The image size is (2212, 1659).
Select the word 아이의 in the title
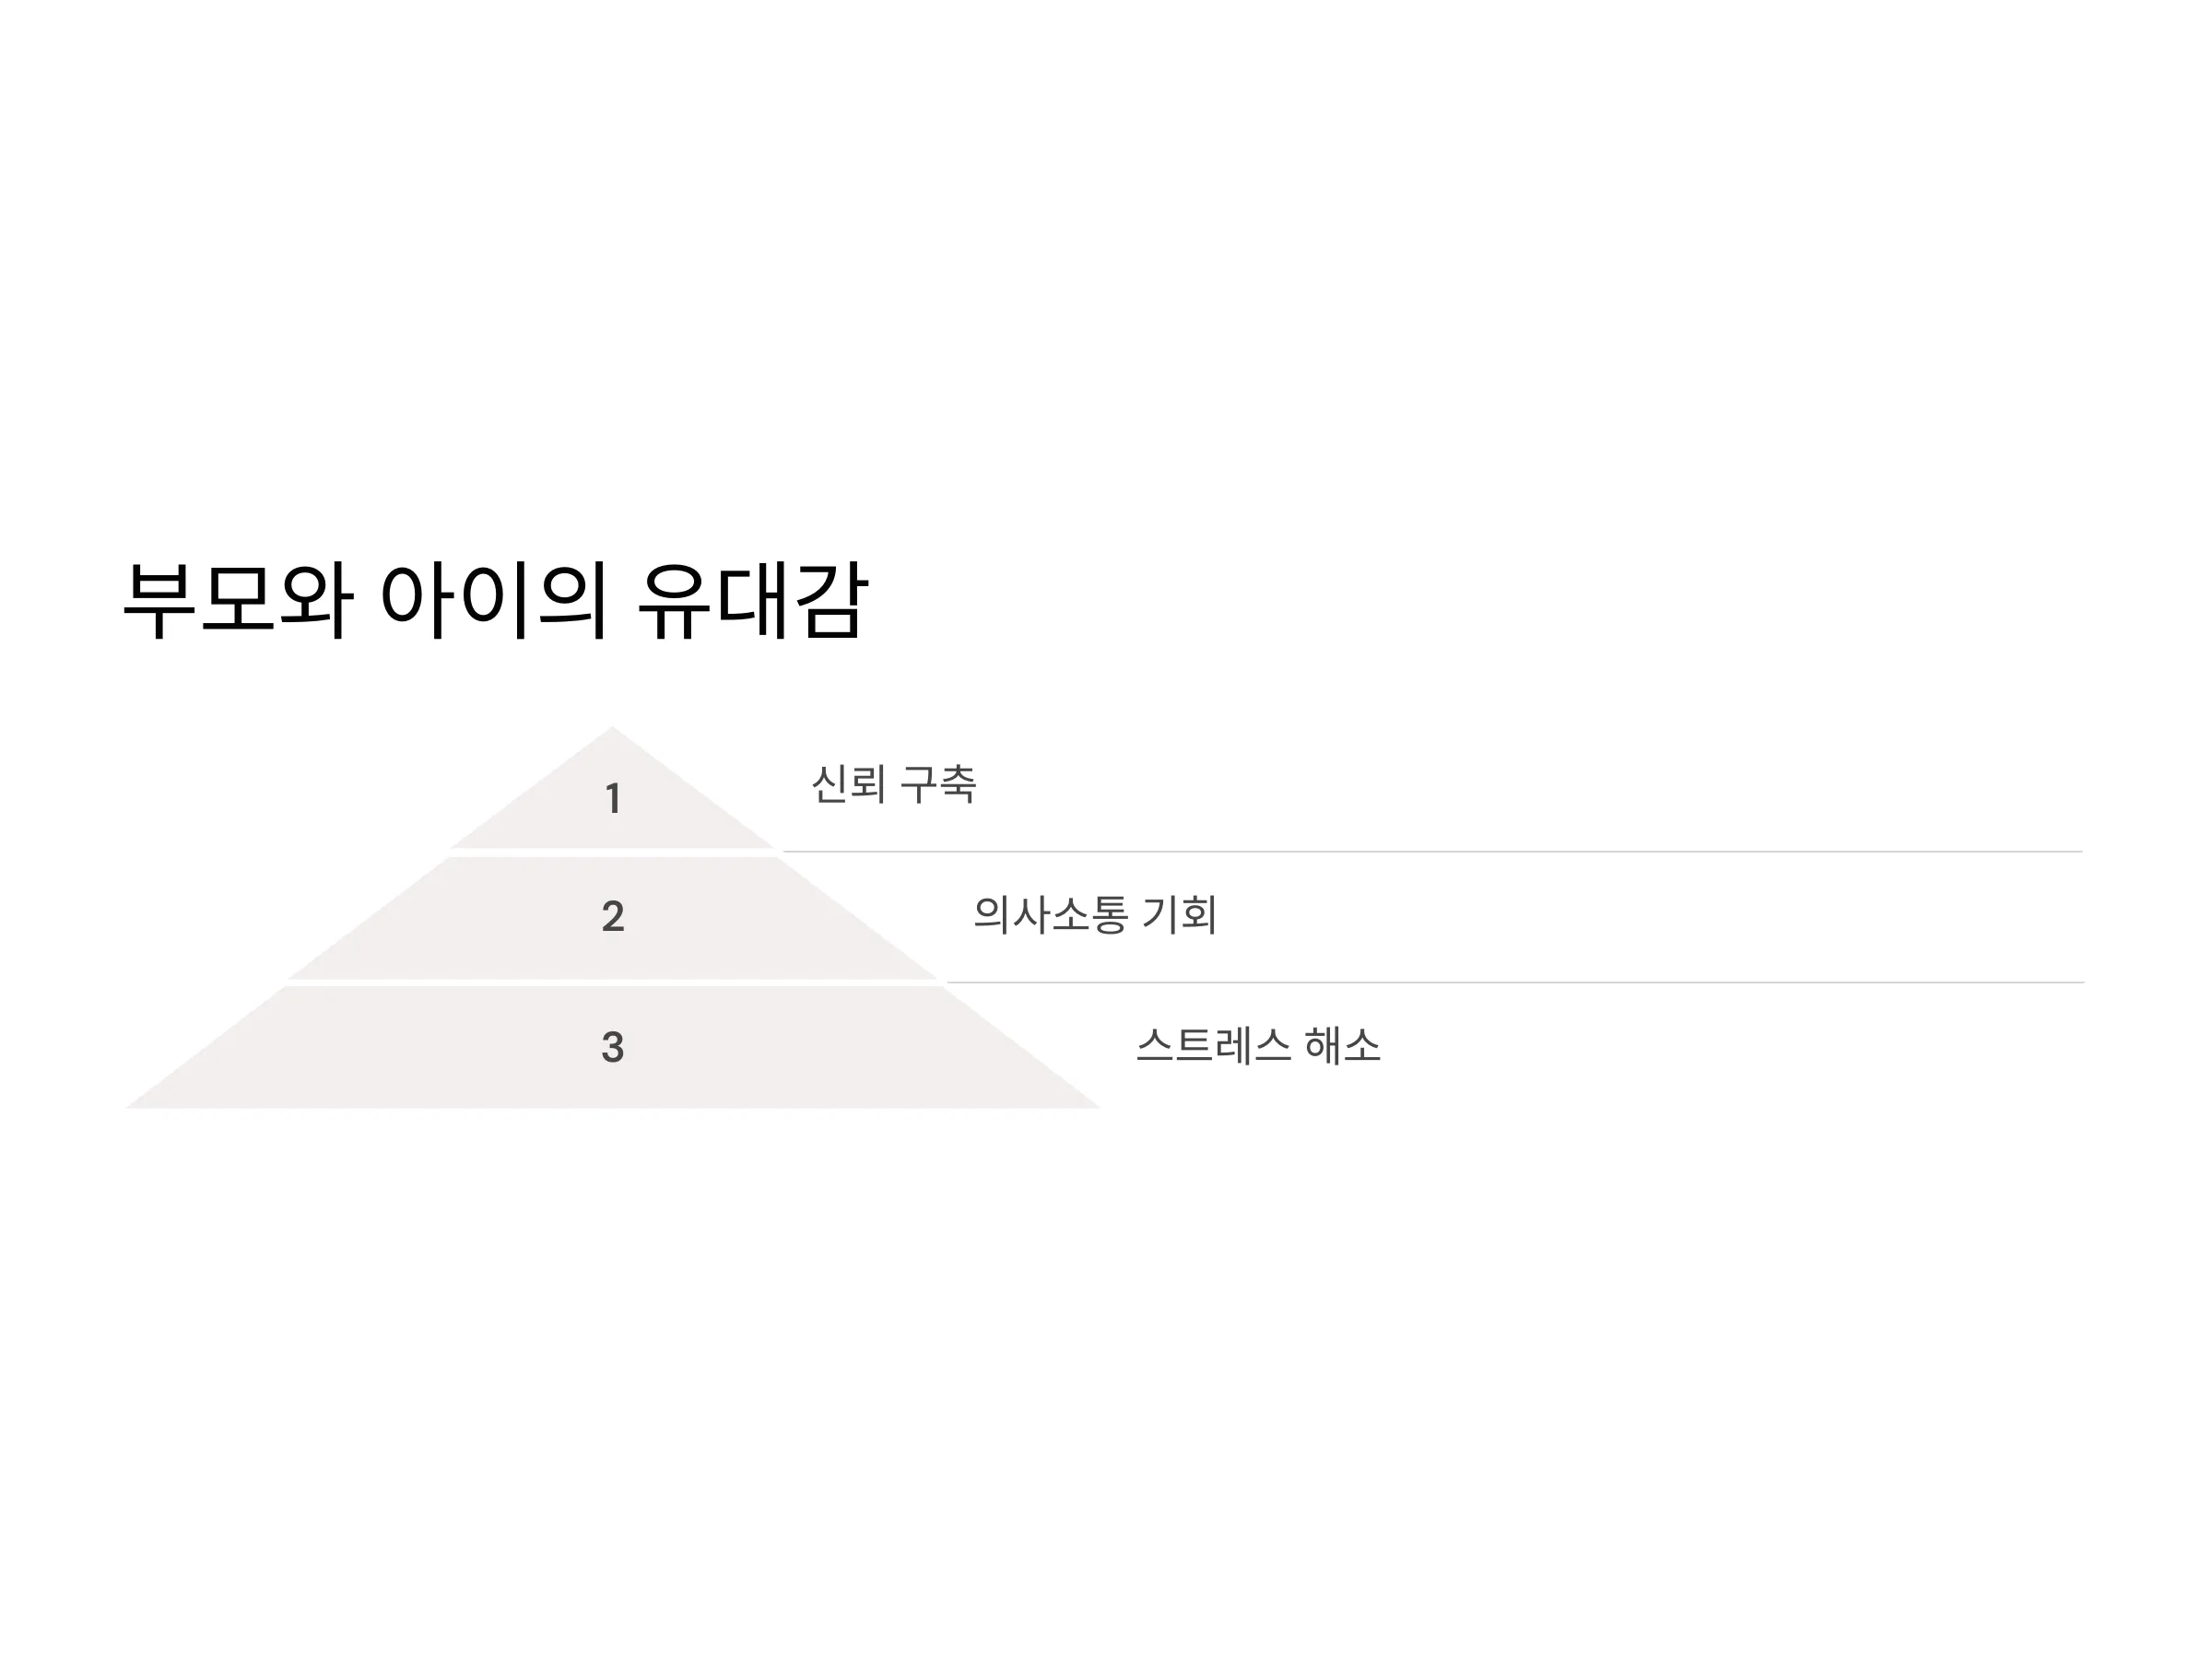click(494, 600)
